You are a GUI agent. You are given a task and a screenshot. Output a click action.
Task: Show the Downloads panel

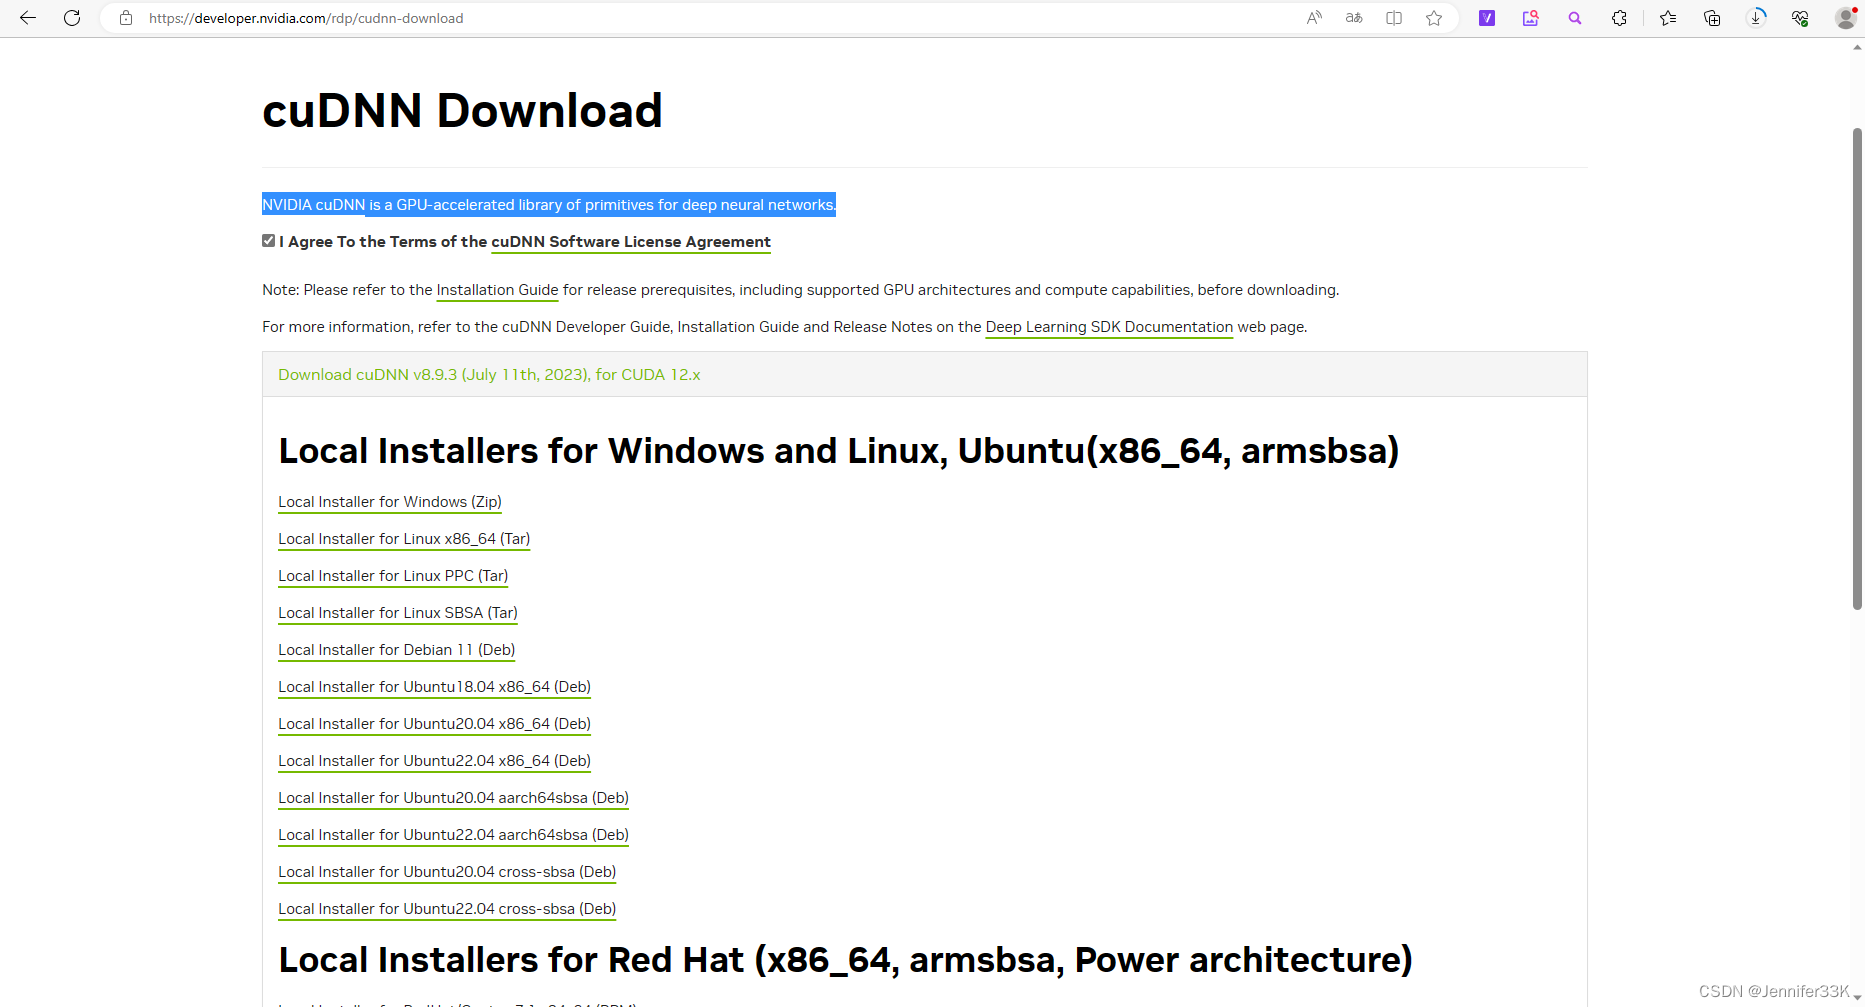pos(1756,18)
